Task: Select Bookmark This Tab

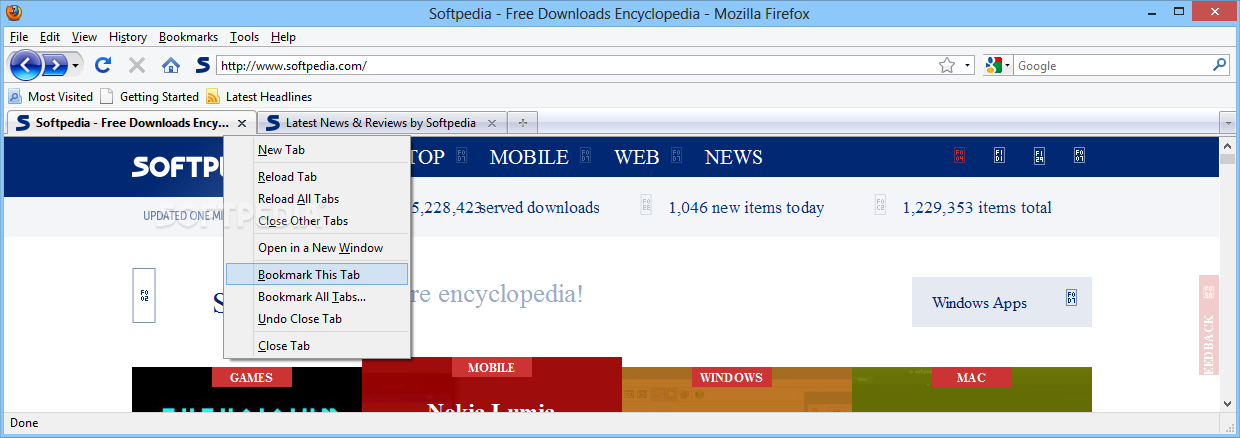Action: [317, 274]
